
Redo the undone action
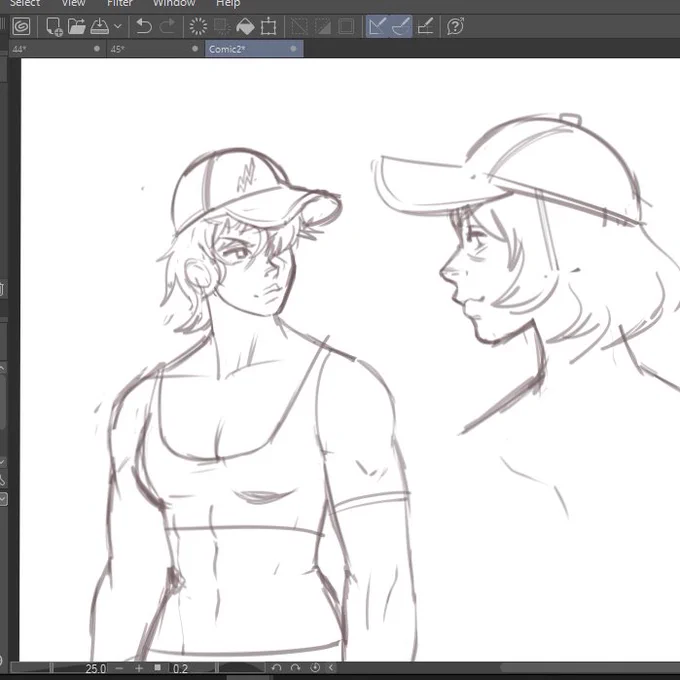click(x=167, y=26)
